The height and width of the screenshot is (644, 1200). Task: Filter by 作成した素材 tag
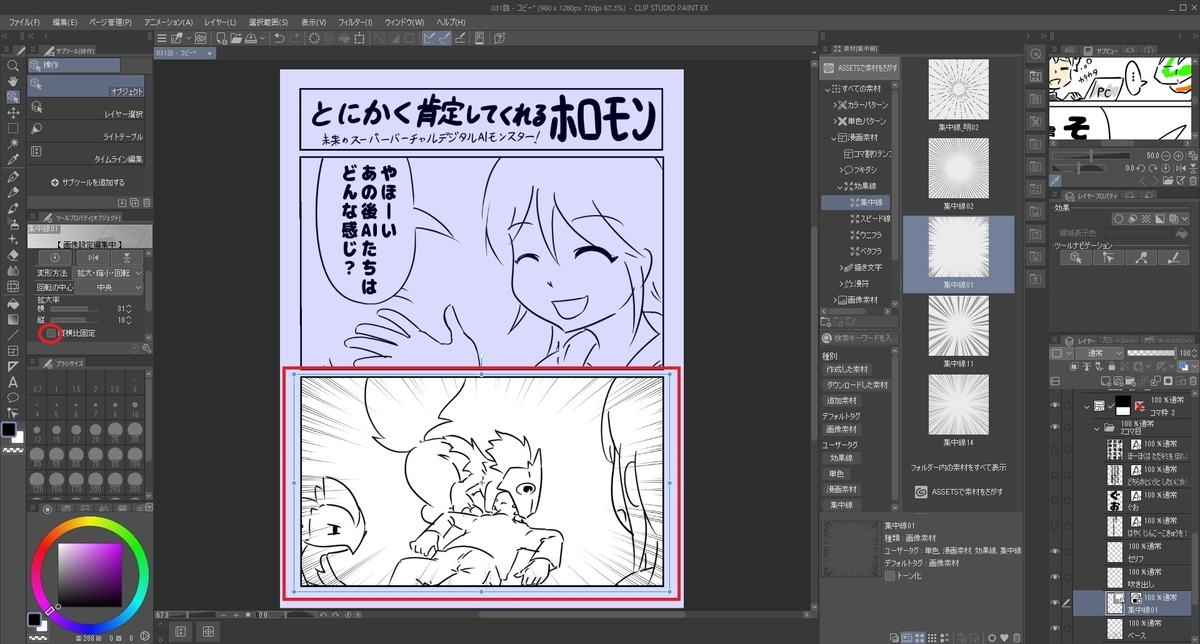(x=847, y=369)
